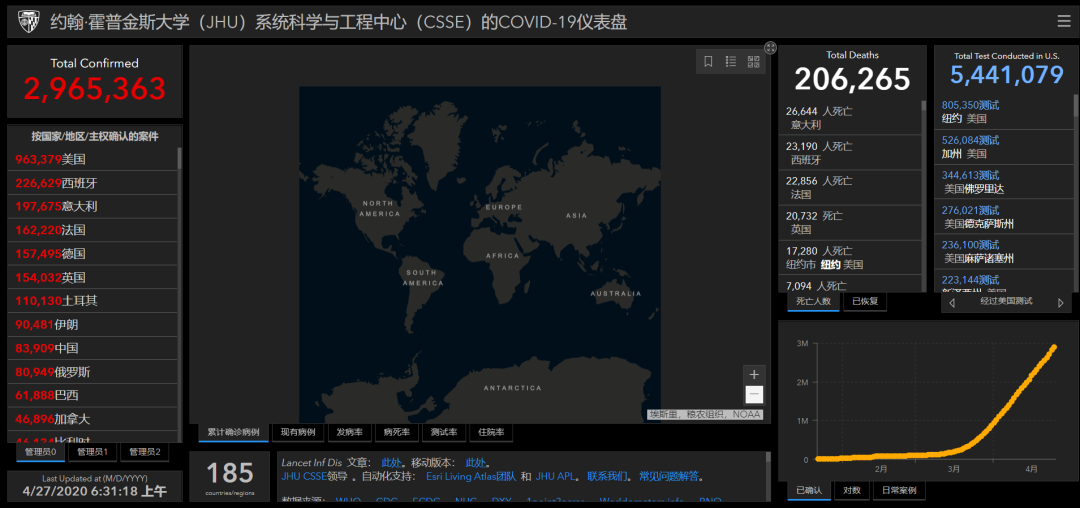The height and width of the screenshot is (508, 1080).
Task: Zoom in on the map
Action: click(x=754, y=374)
